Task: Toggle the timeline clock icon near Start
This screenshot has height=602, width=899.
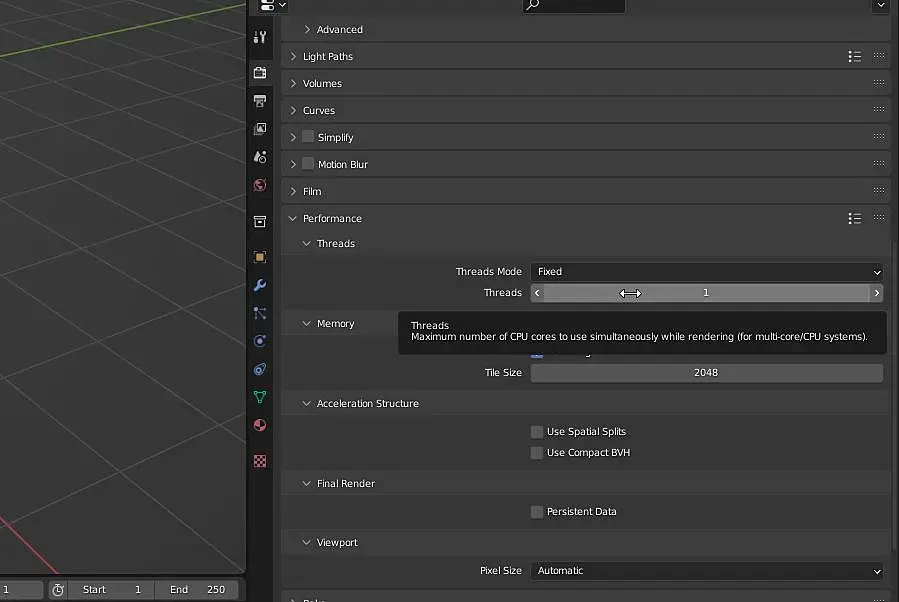Action: [58, 589]
